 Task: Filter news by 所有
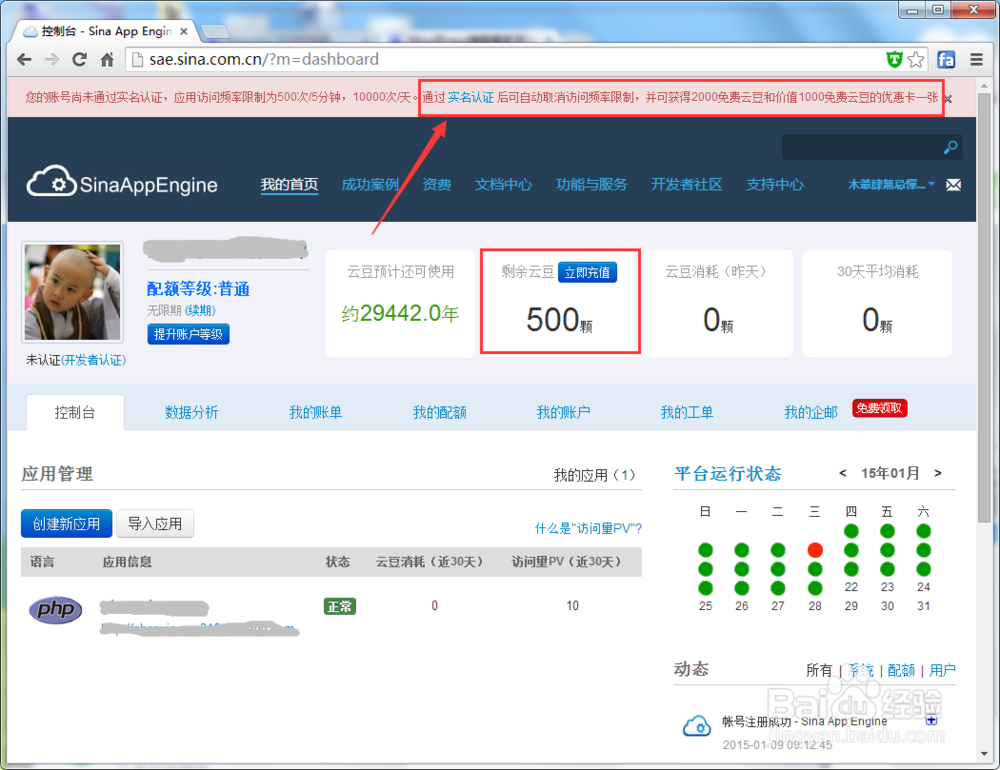coord(819,670)
